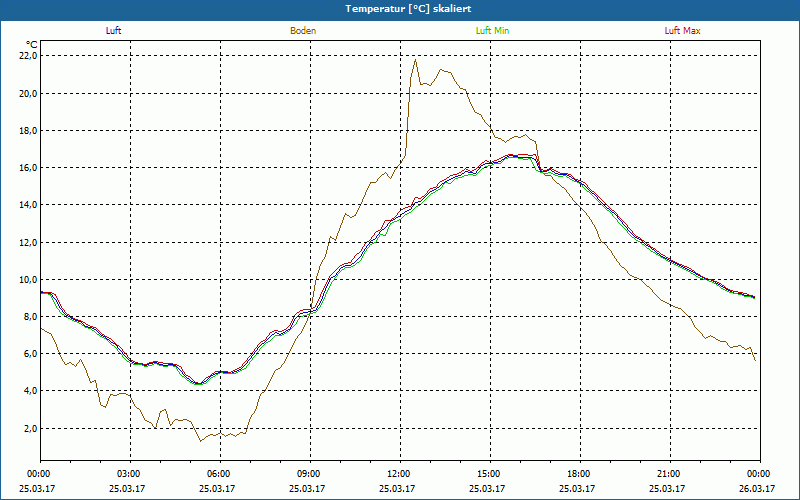This screenshot has width=800, height=500.
Task: Click the °C unit label on y-axis
Action: (x=31, y=45)
